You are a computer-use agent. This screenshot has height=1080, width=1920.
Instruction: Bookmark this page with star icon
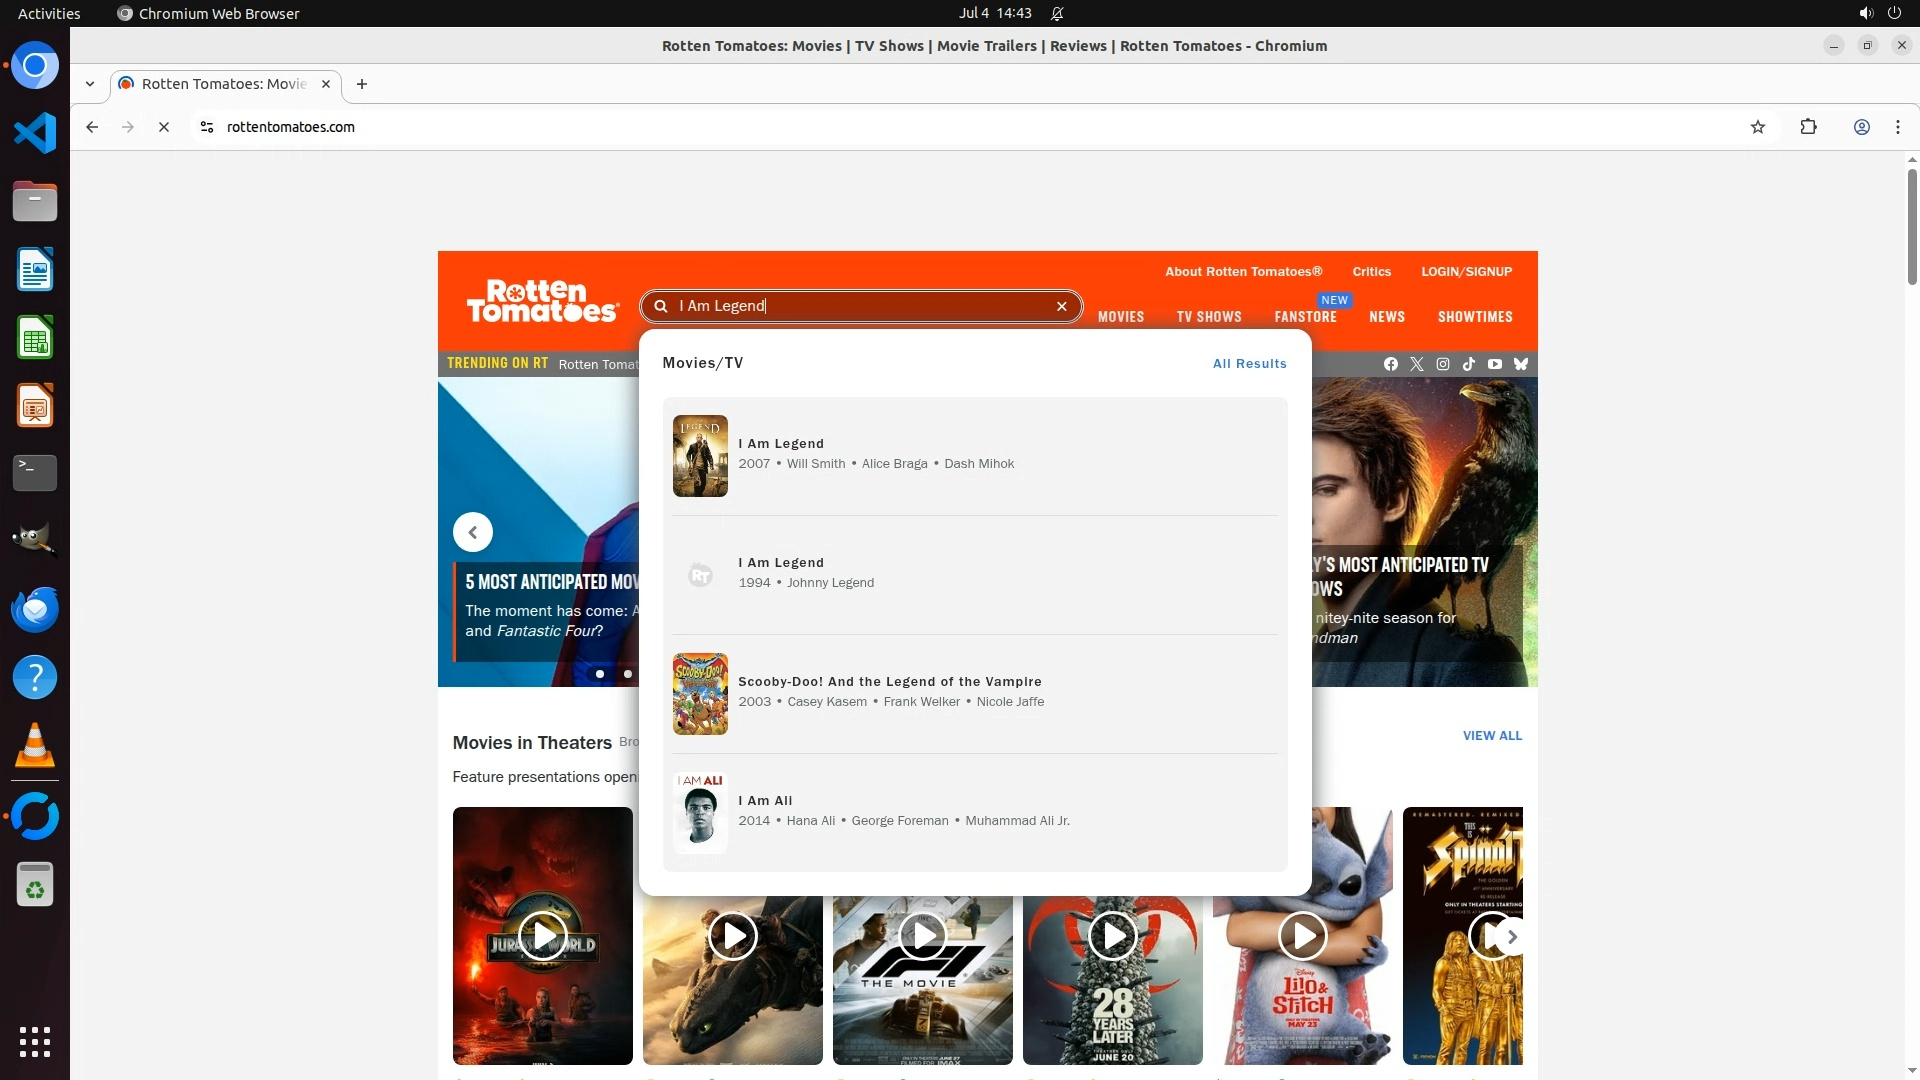[1758, 127]
